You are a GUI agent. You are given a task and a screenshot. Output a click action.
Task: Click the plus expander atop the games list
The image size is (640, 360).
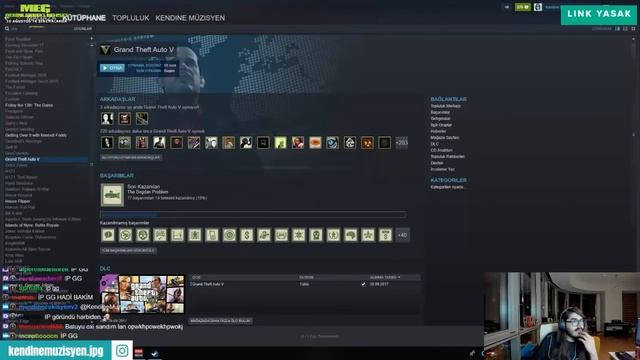click(x=91, y=39)
